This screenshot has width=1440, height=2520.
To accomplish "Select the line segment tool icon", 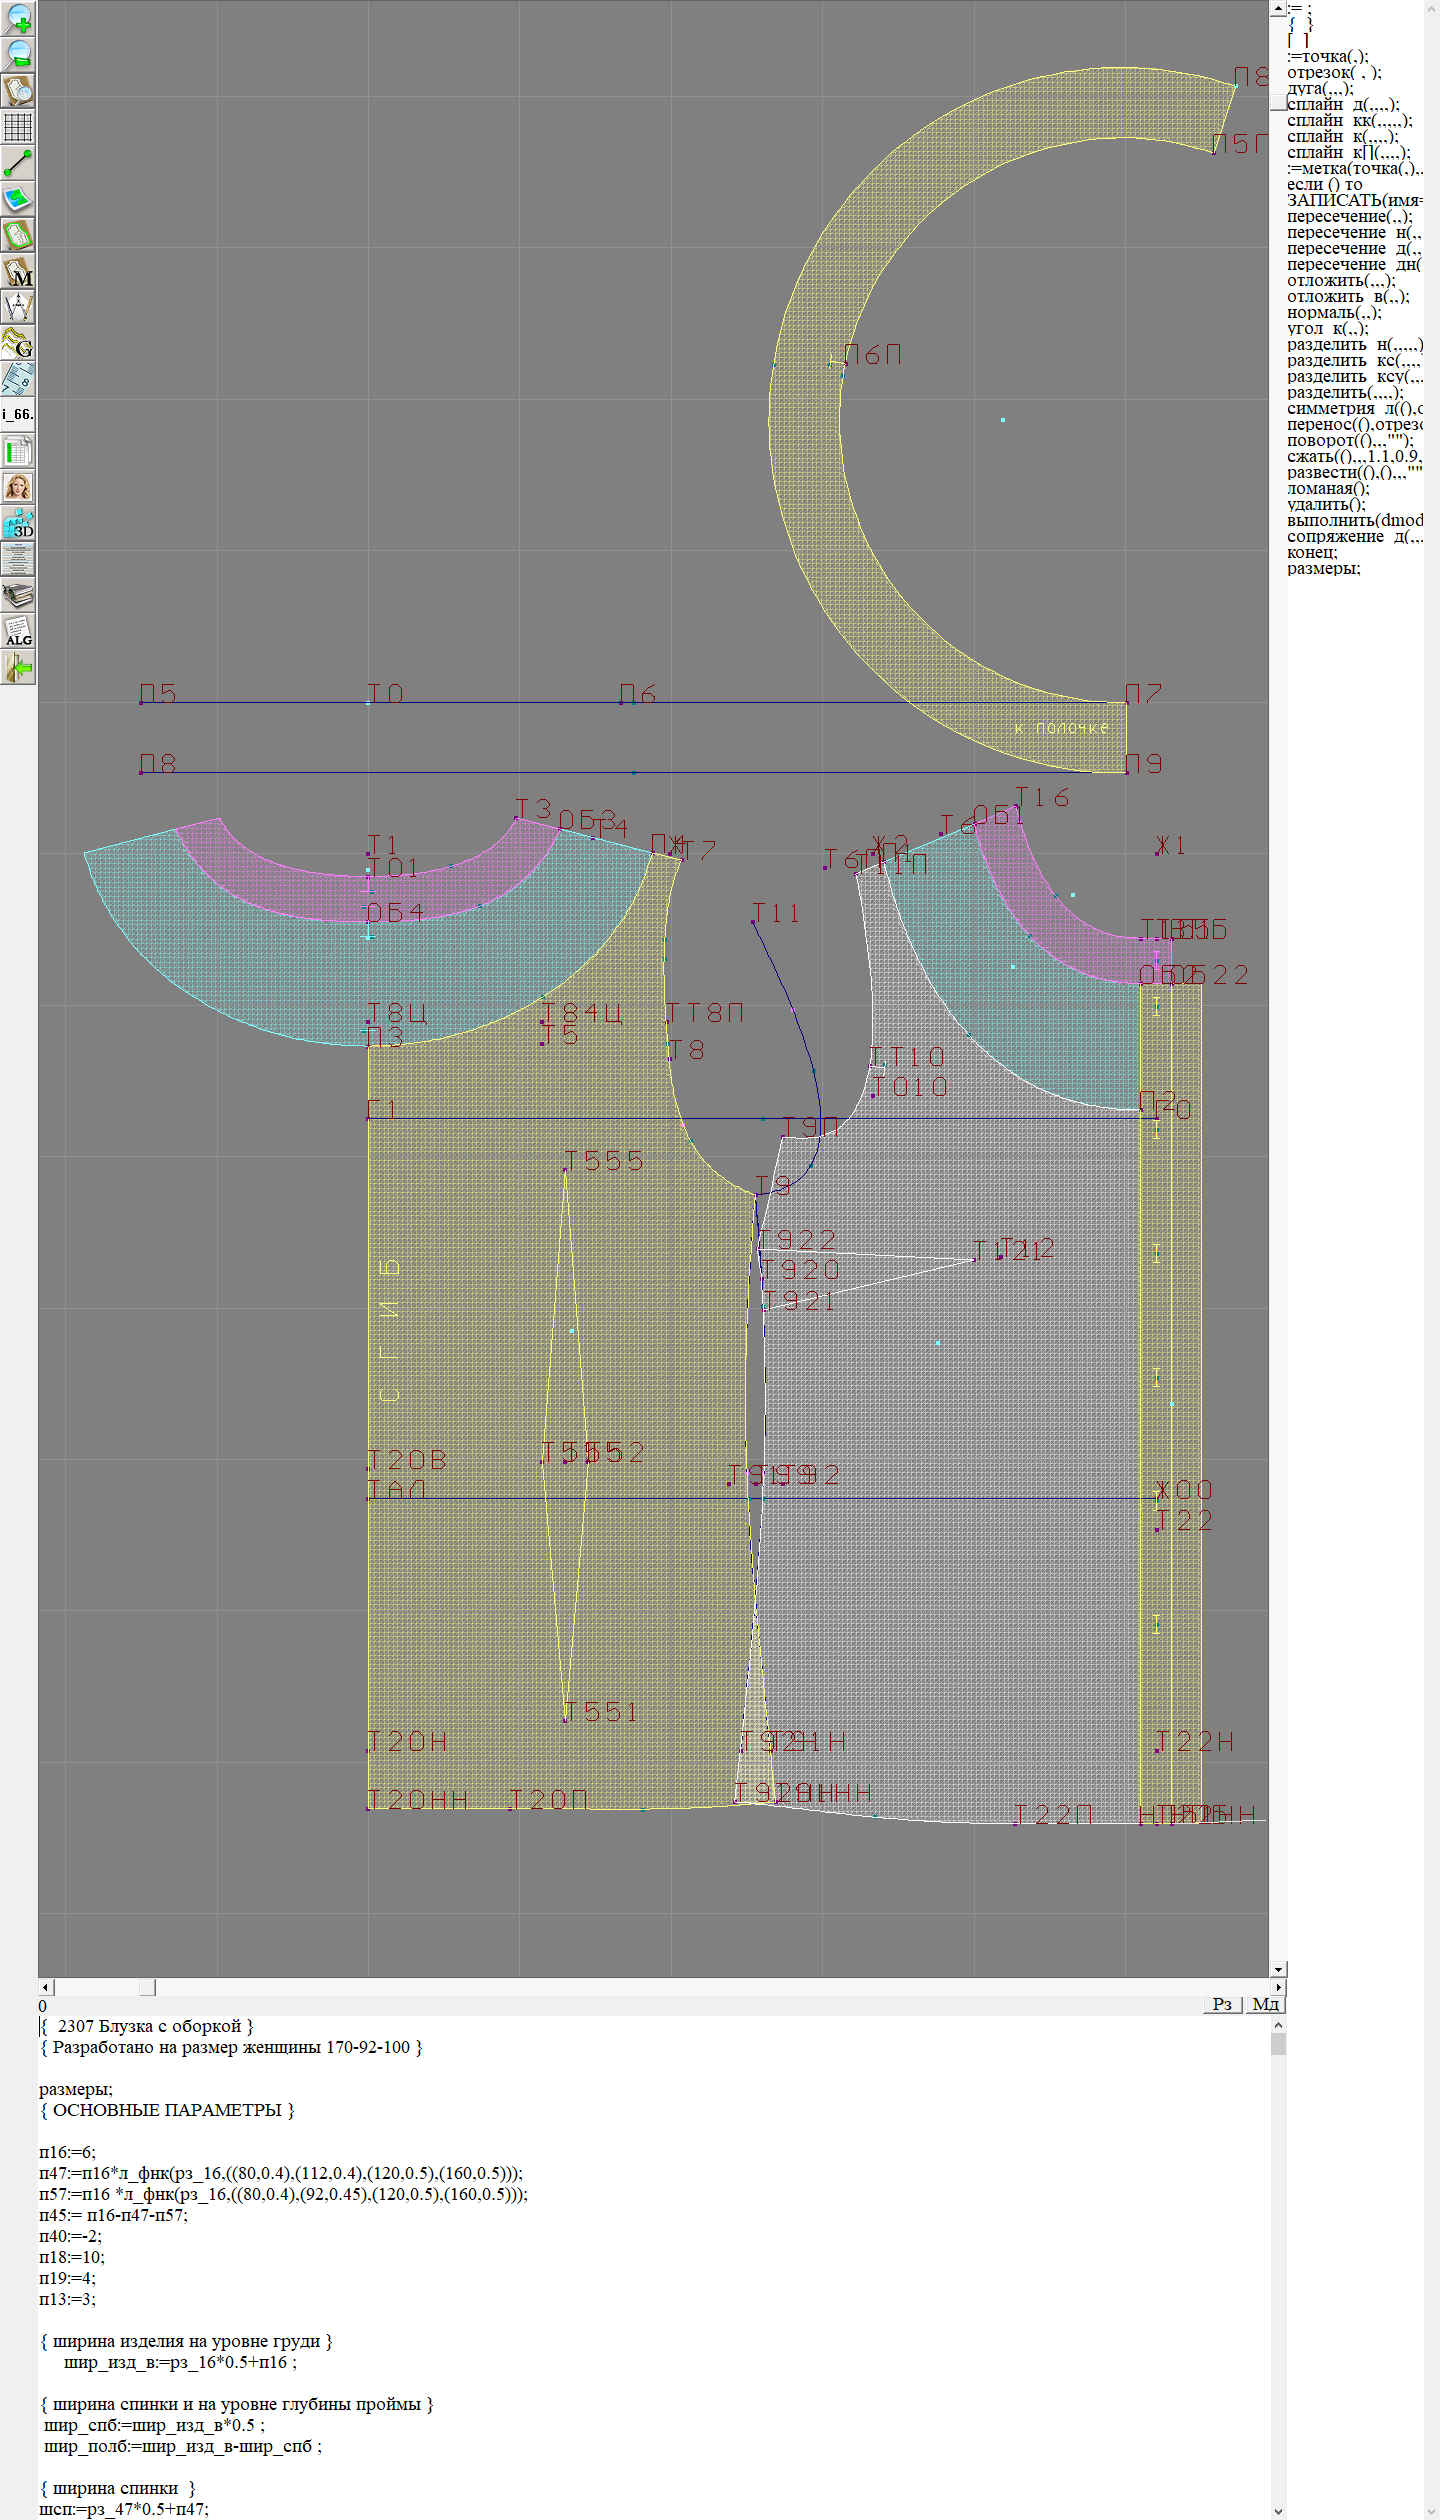I will pos(18,162).
